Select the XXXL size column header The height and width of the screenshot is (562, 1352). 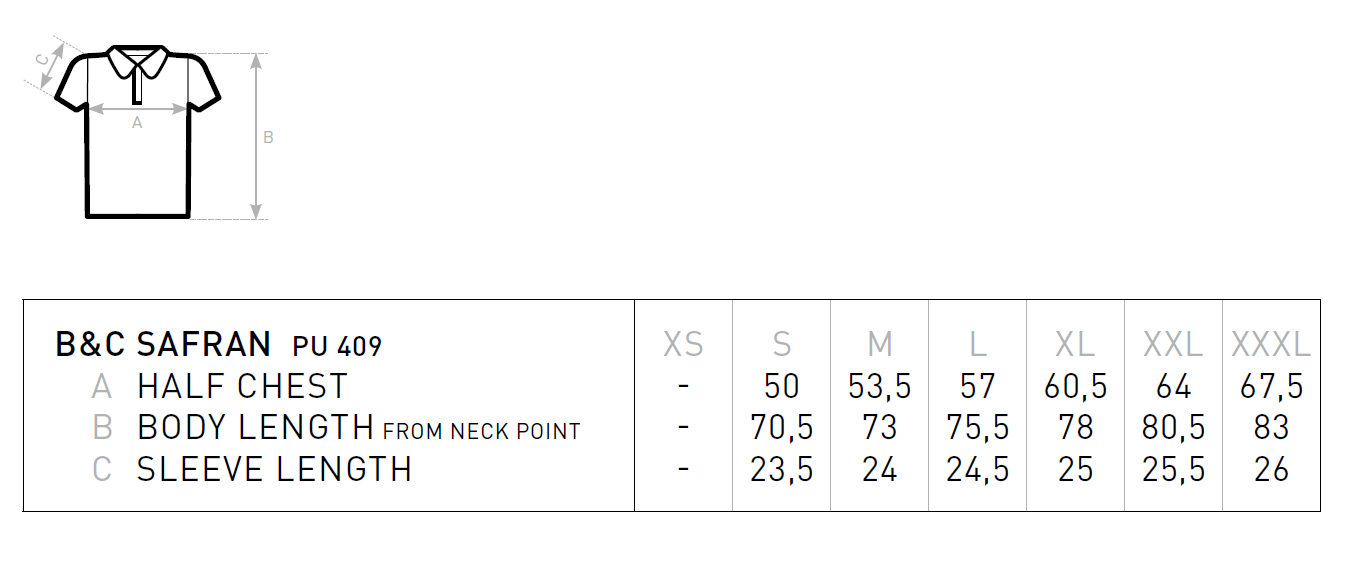pyautogui.click(x=1271, y=345)
